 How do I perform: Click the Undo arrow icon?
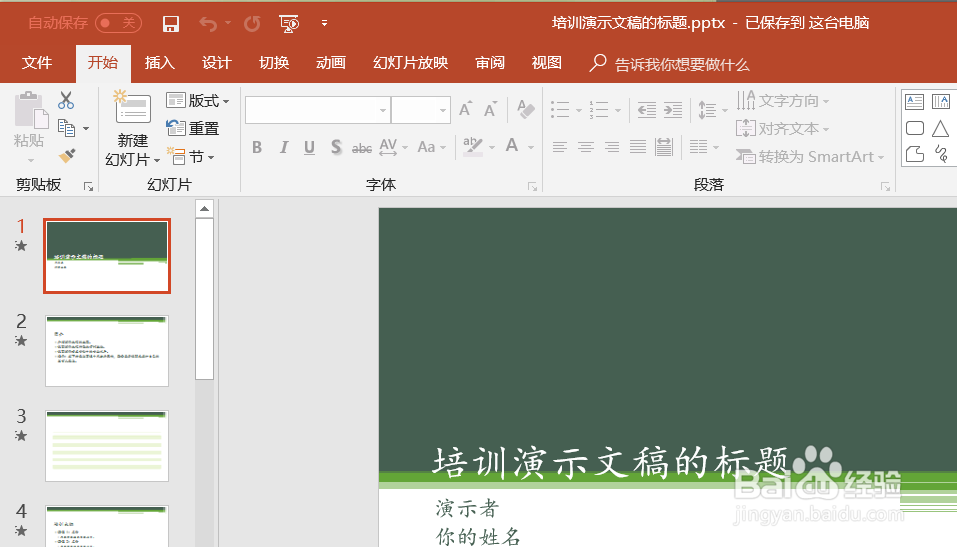click(208, 24)
